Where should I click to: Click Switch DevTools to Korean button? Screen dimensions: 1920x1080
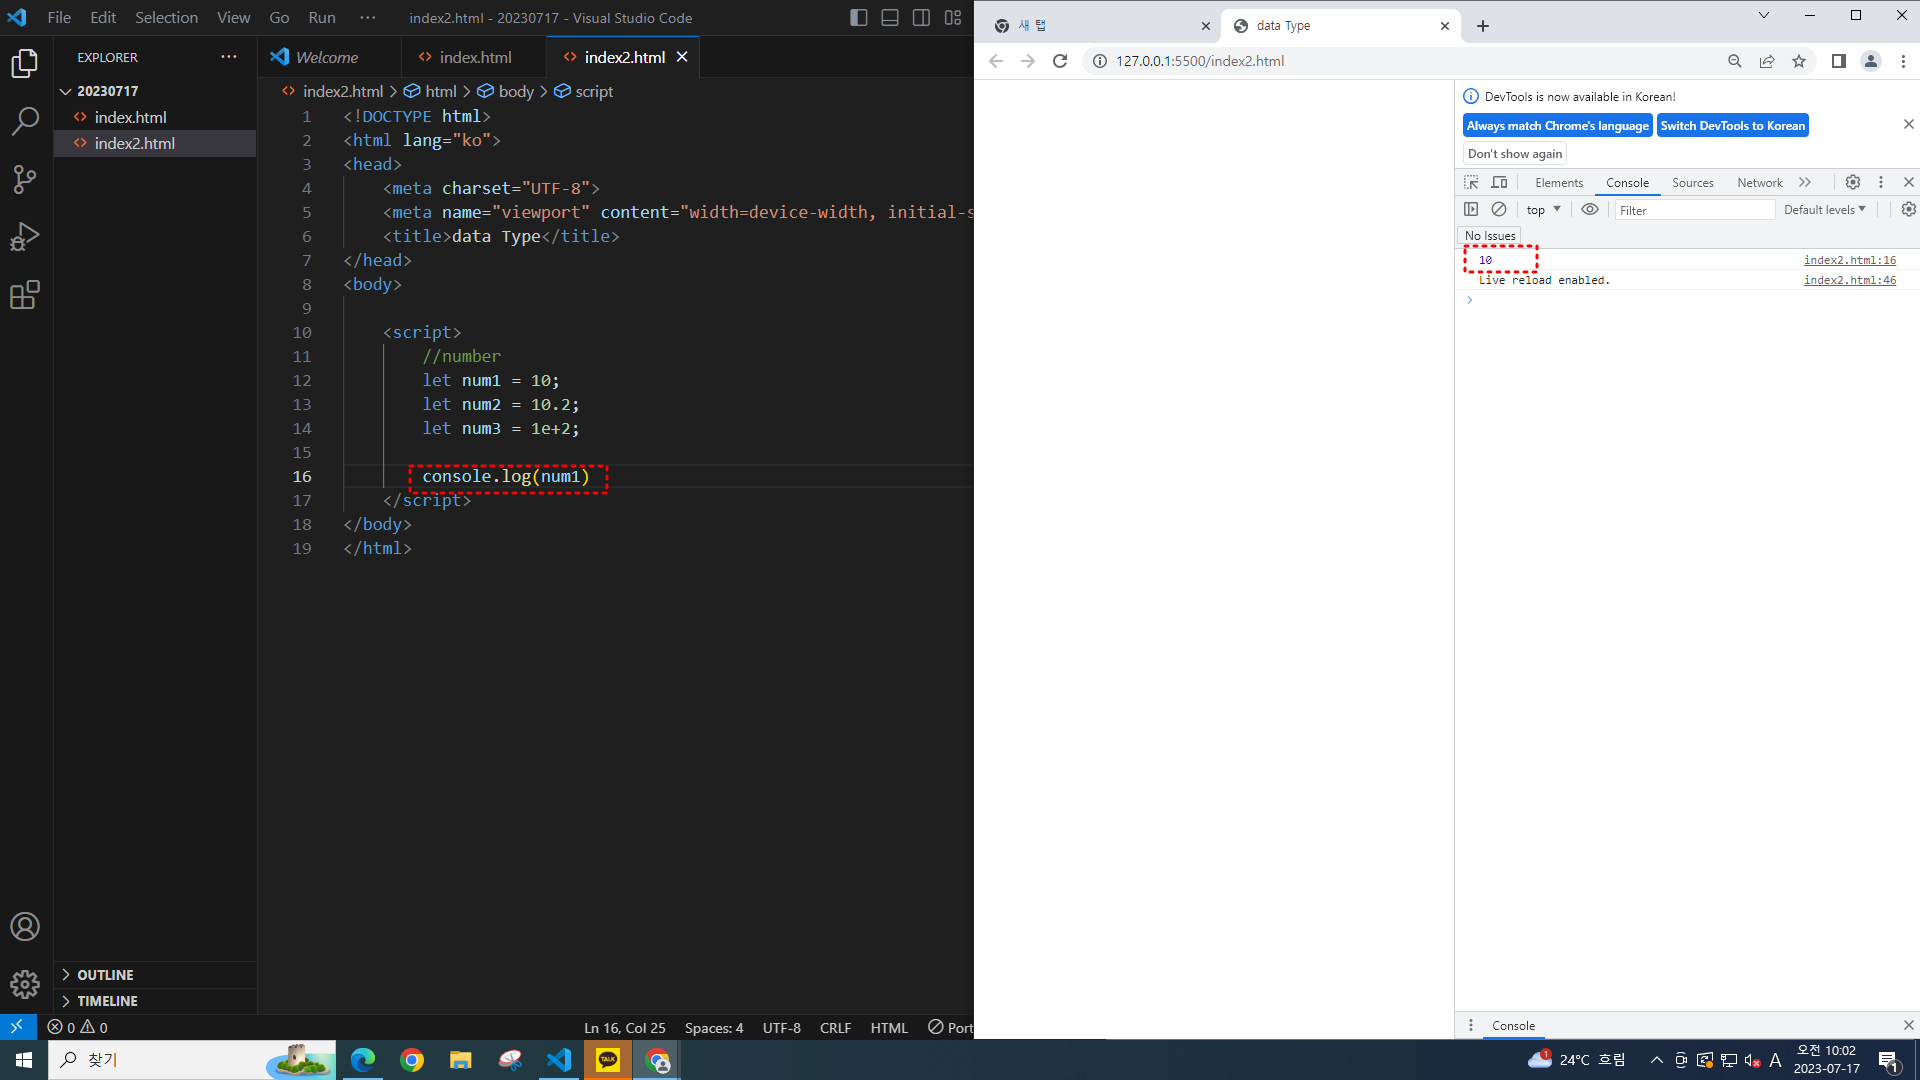(x=1732, y=125)
